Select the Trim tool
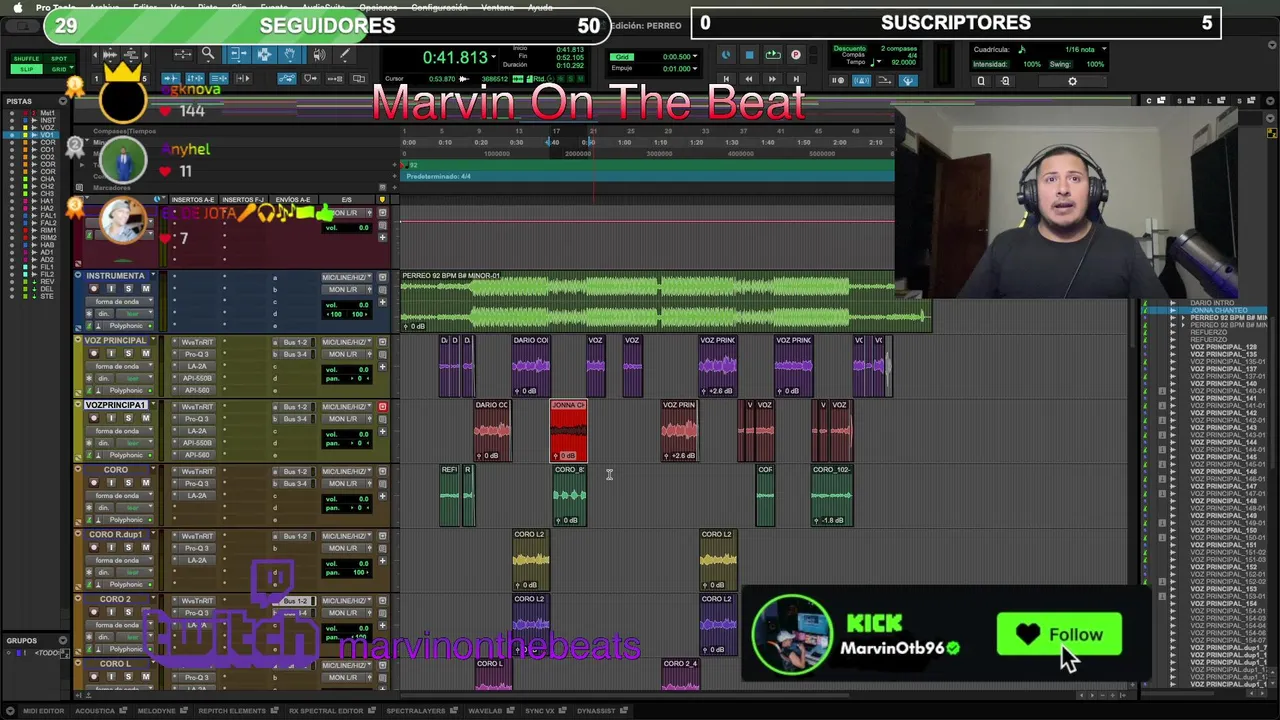This screenshot has height=720, width=1280. pos(237,54)
